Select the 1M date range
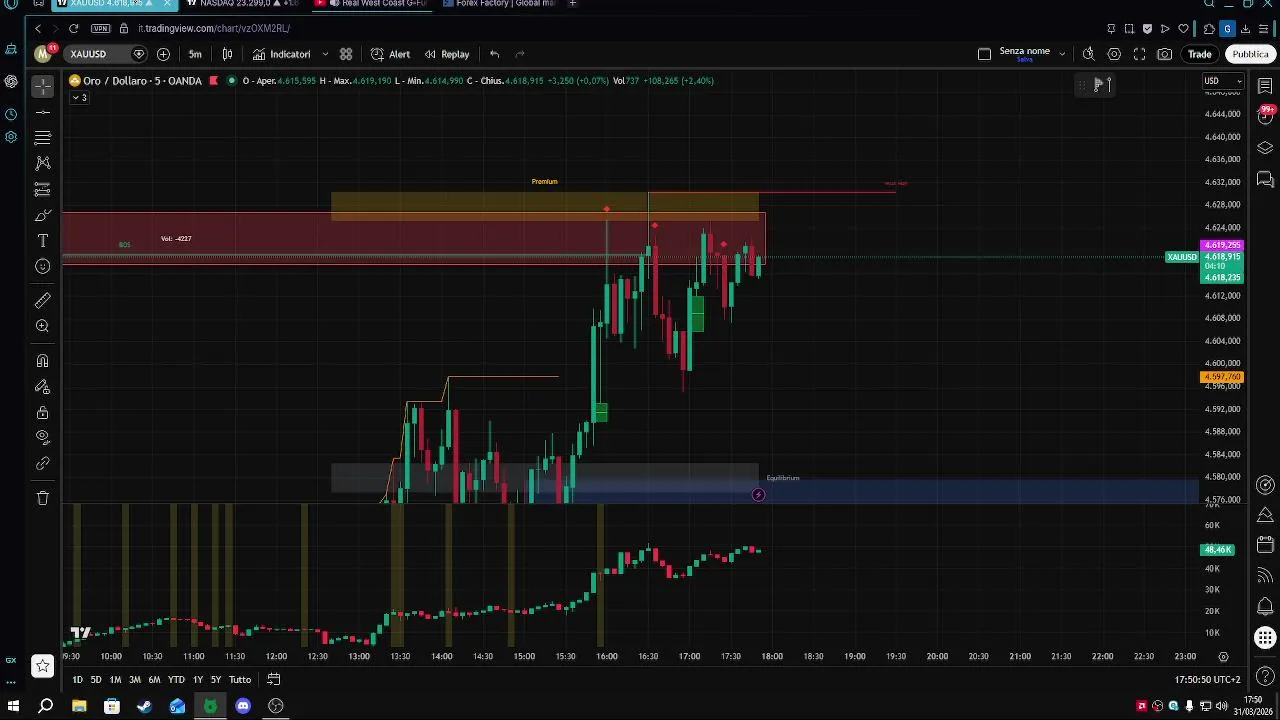This screenshot has height=720, width=1280. click(x=115, y=680)
